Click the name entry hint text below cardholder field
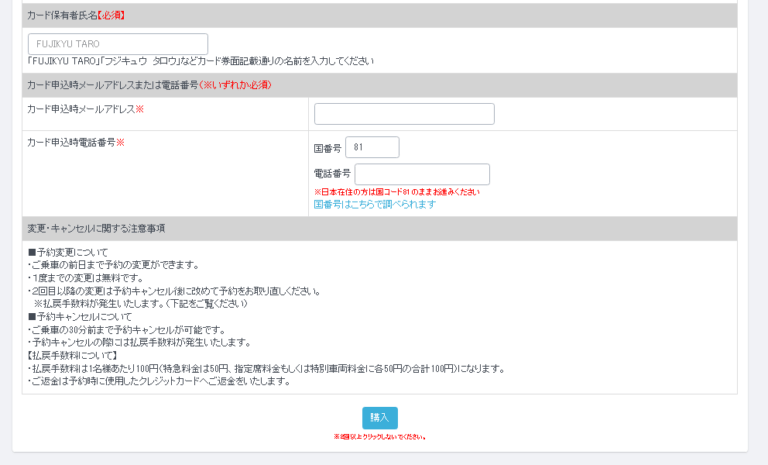This screenshot has height=465, width=768. coord(200,61)
